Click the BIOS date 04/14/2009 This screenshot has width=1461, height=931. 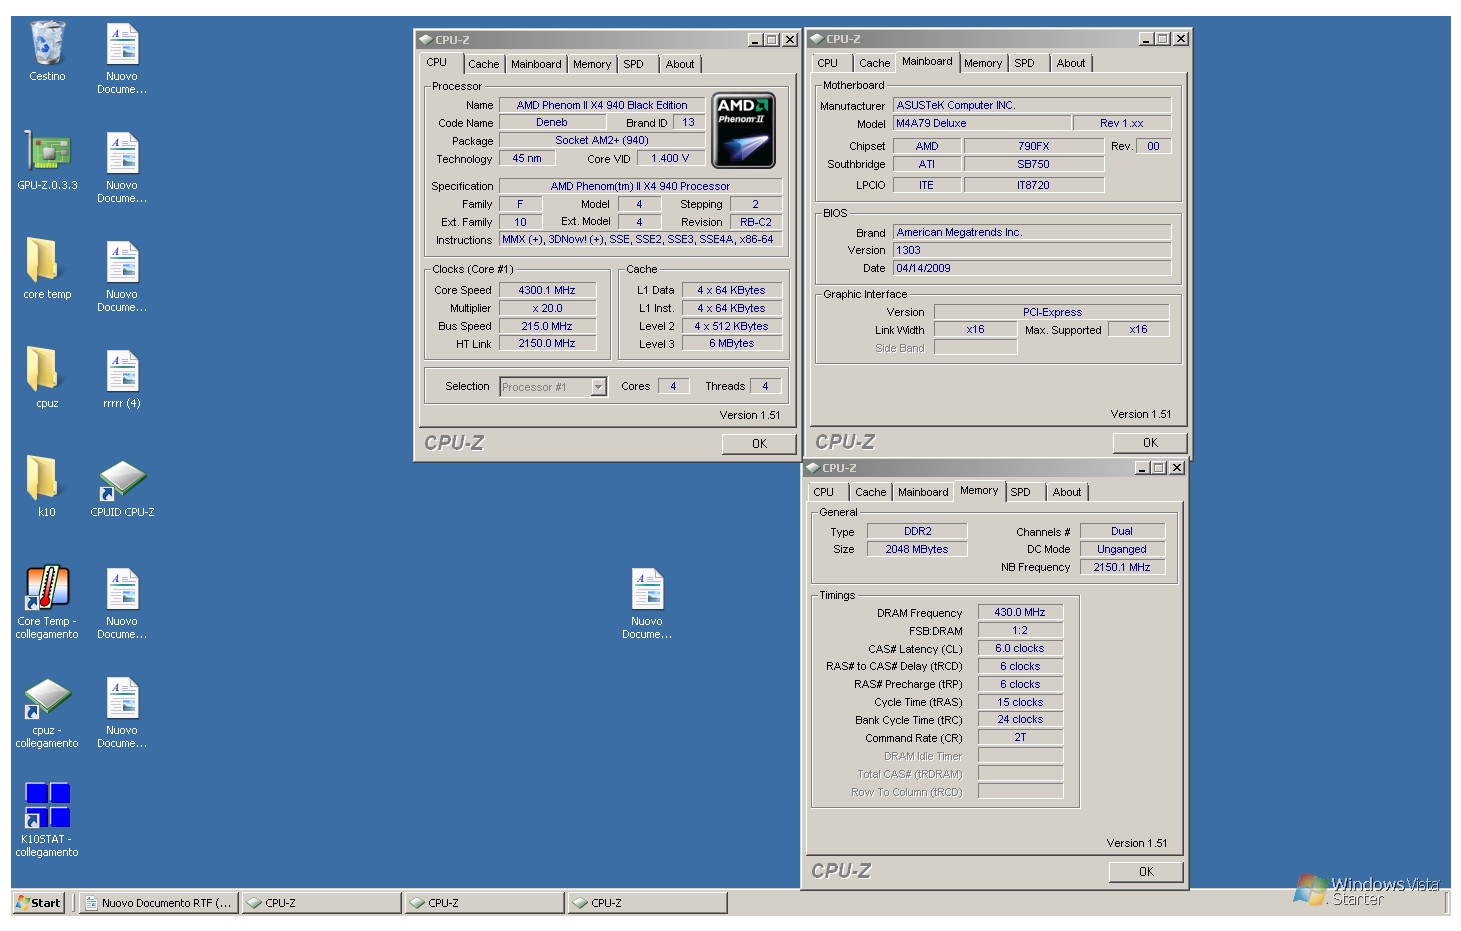(1032, 268)
